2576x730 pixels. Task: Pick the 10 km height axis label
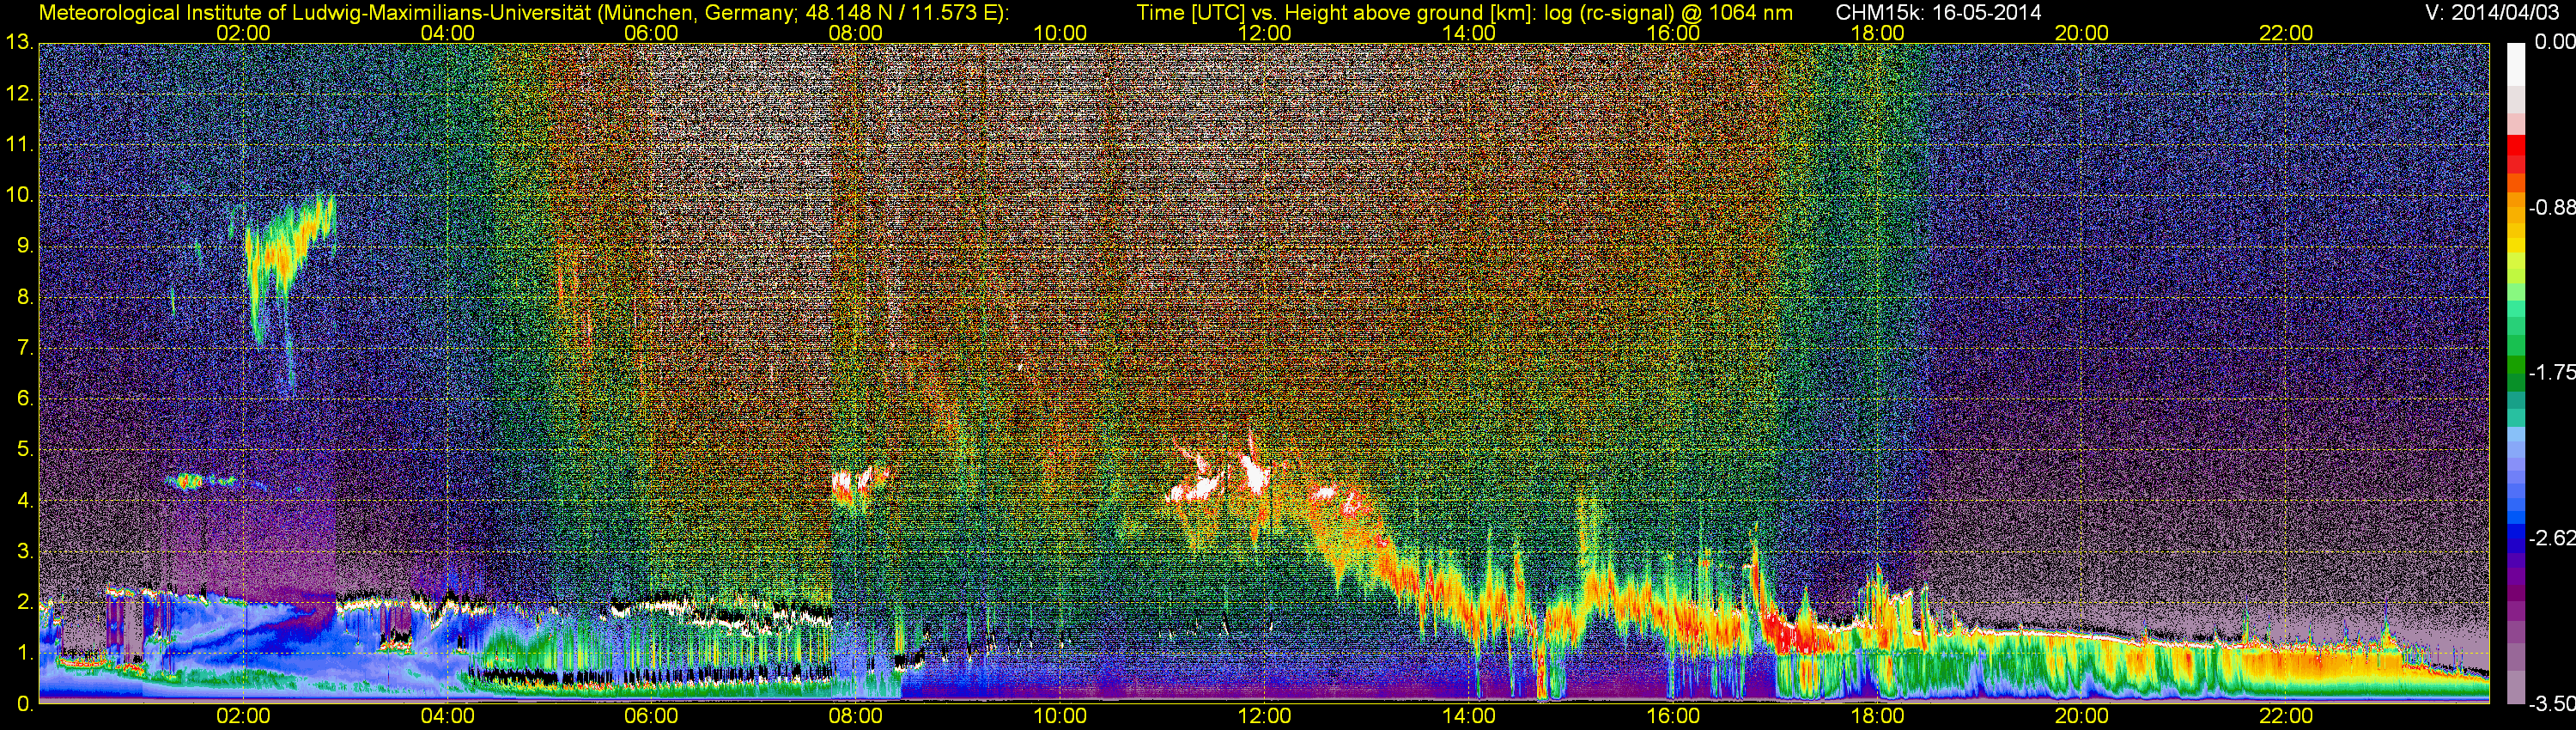coord(18,195)
